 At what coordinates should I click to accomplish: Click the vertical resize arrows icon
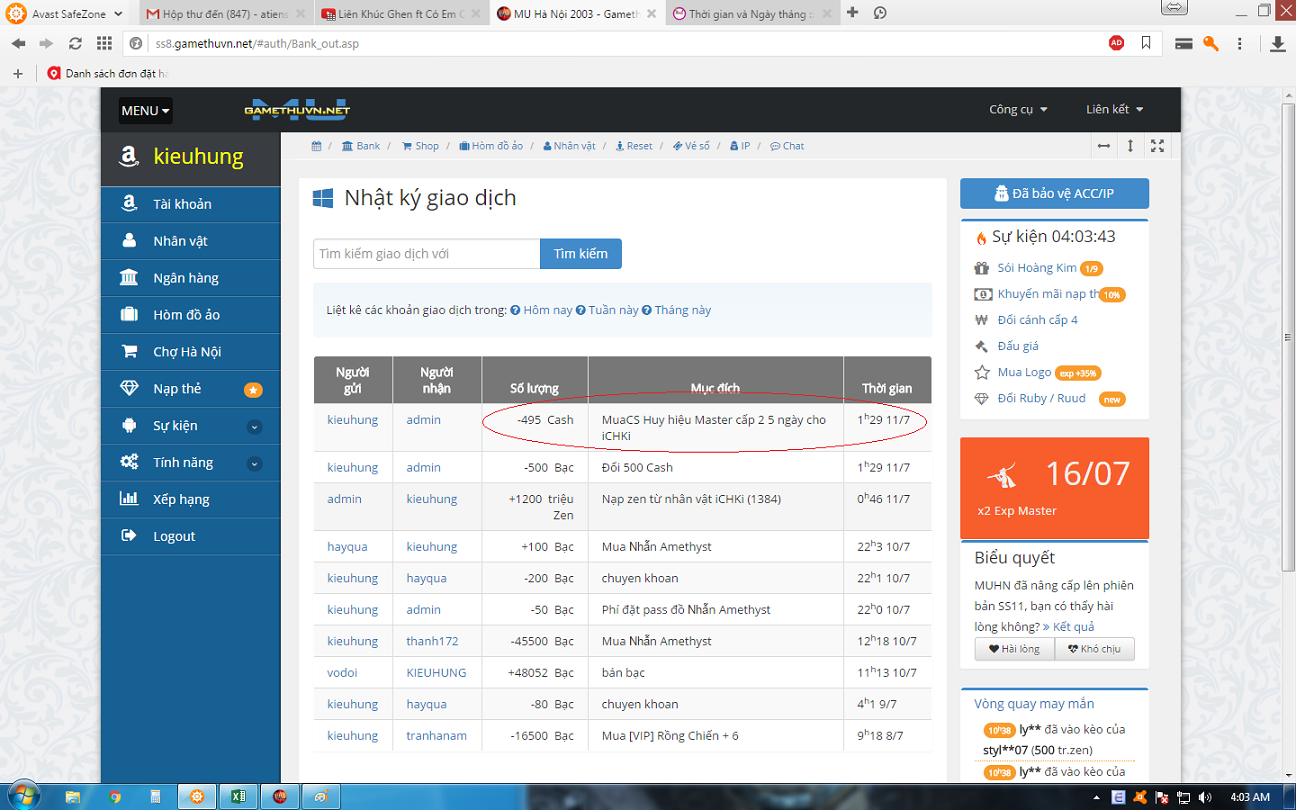(1130, 146)
